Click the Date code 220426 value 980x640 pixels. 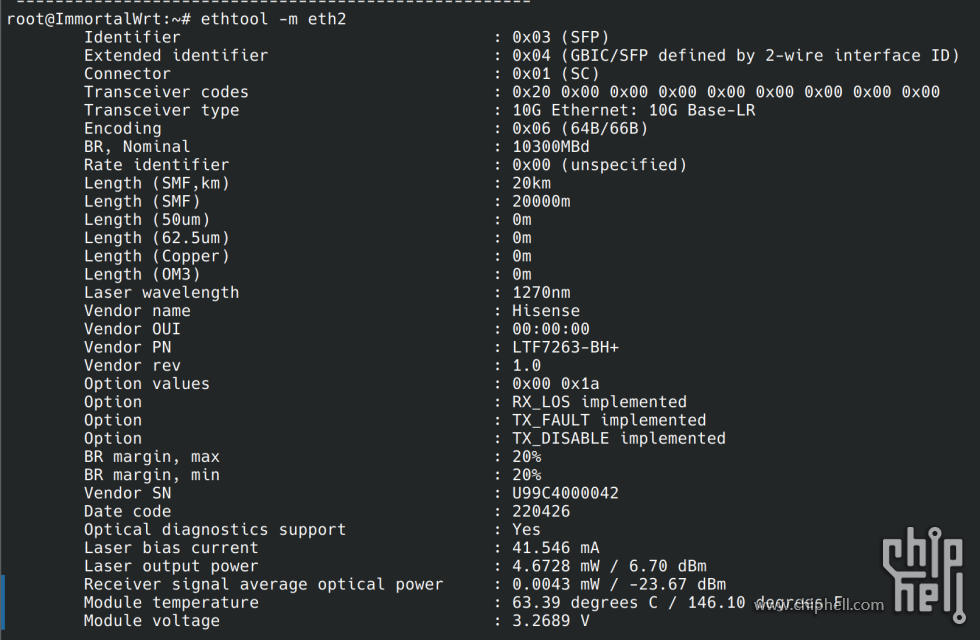point(541,511)
